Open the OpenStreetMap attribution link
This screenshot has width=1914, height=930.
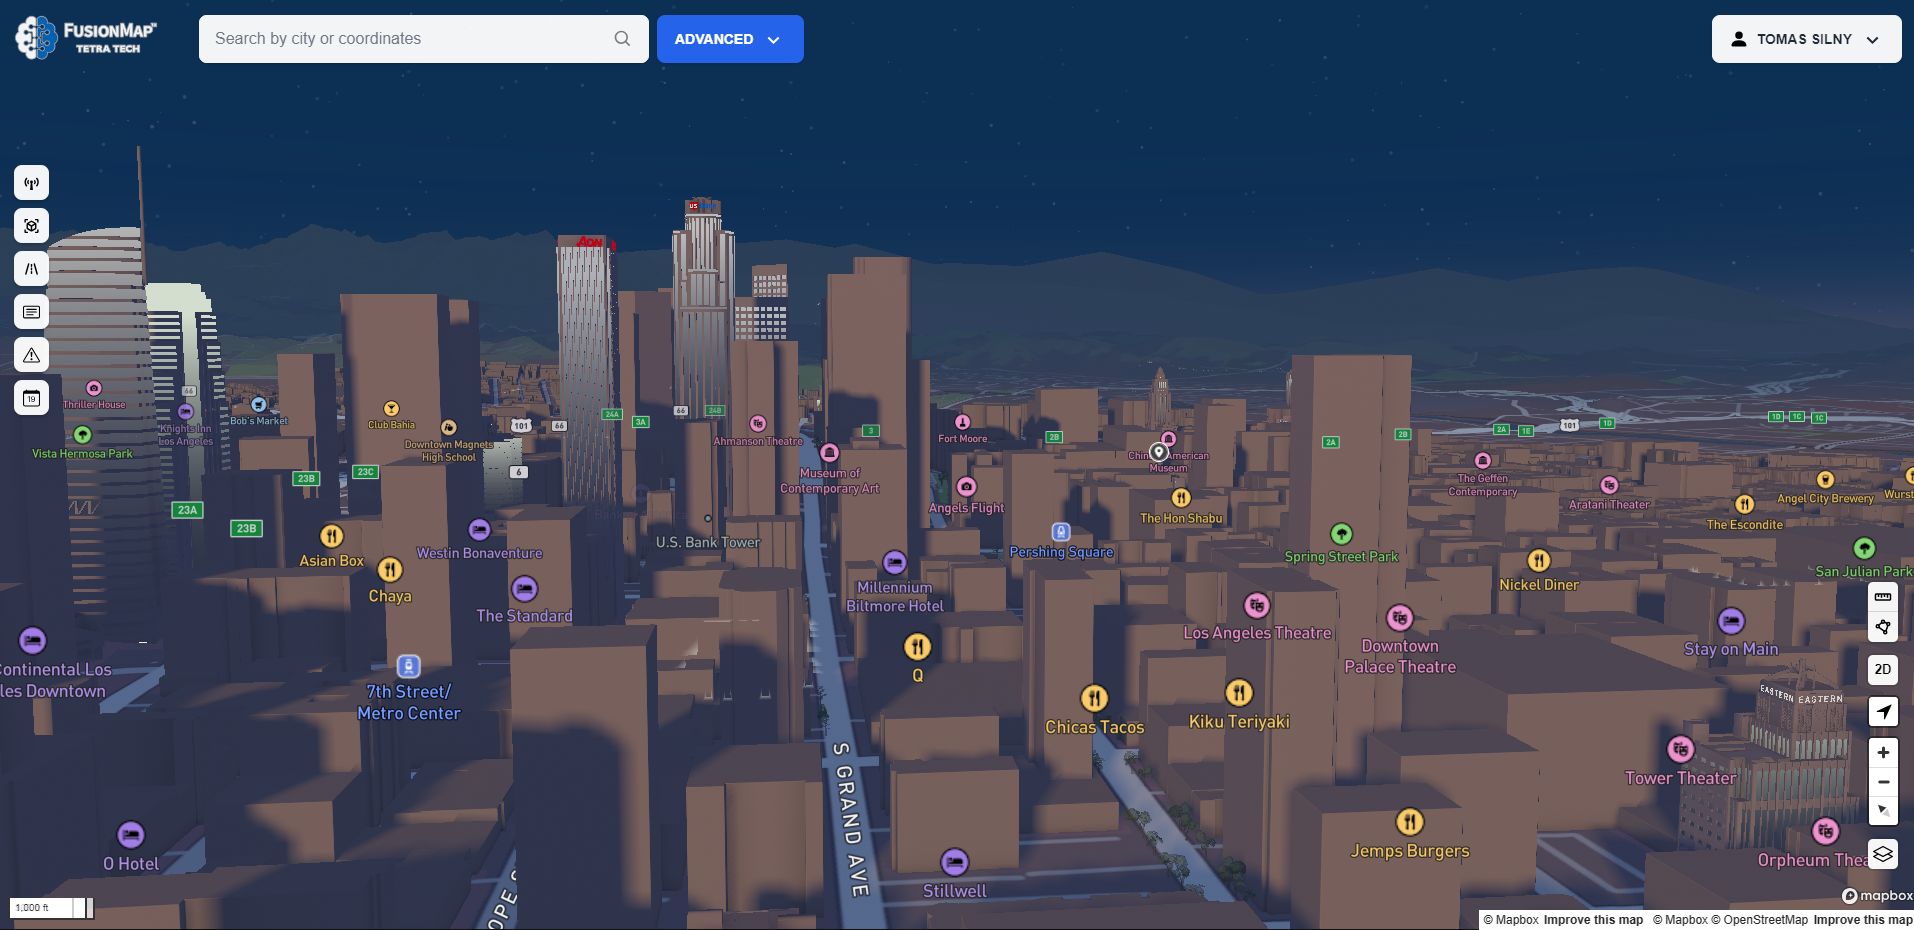(1759, 920)
